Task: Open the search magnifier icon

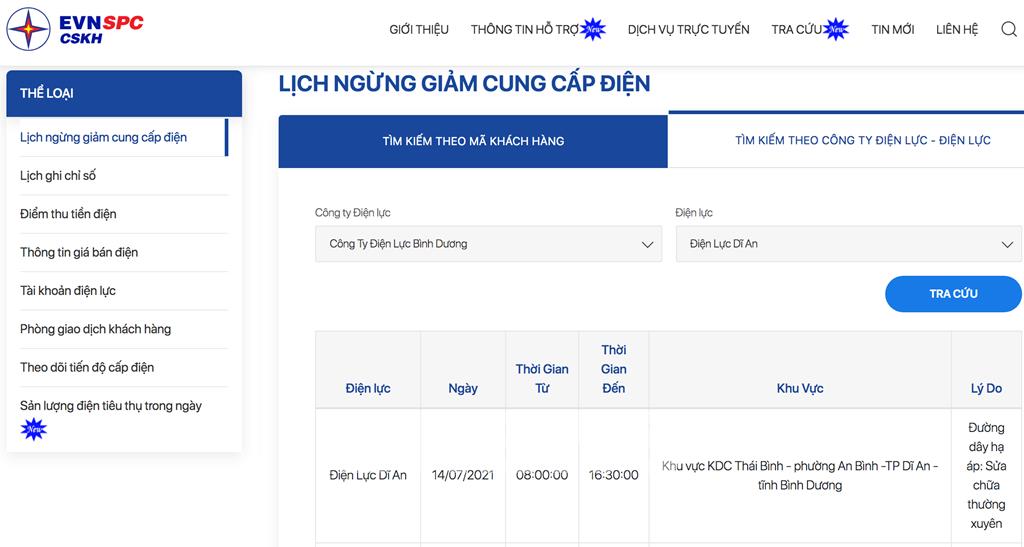Action: [x=1008, y=29]
